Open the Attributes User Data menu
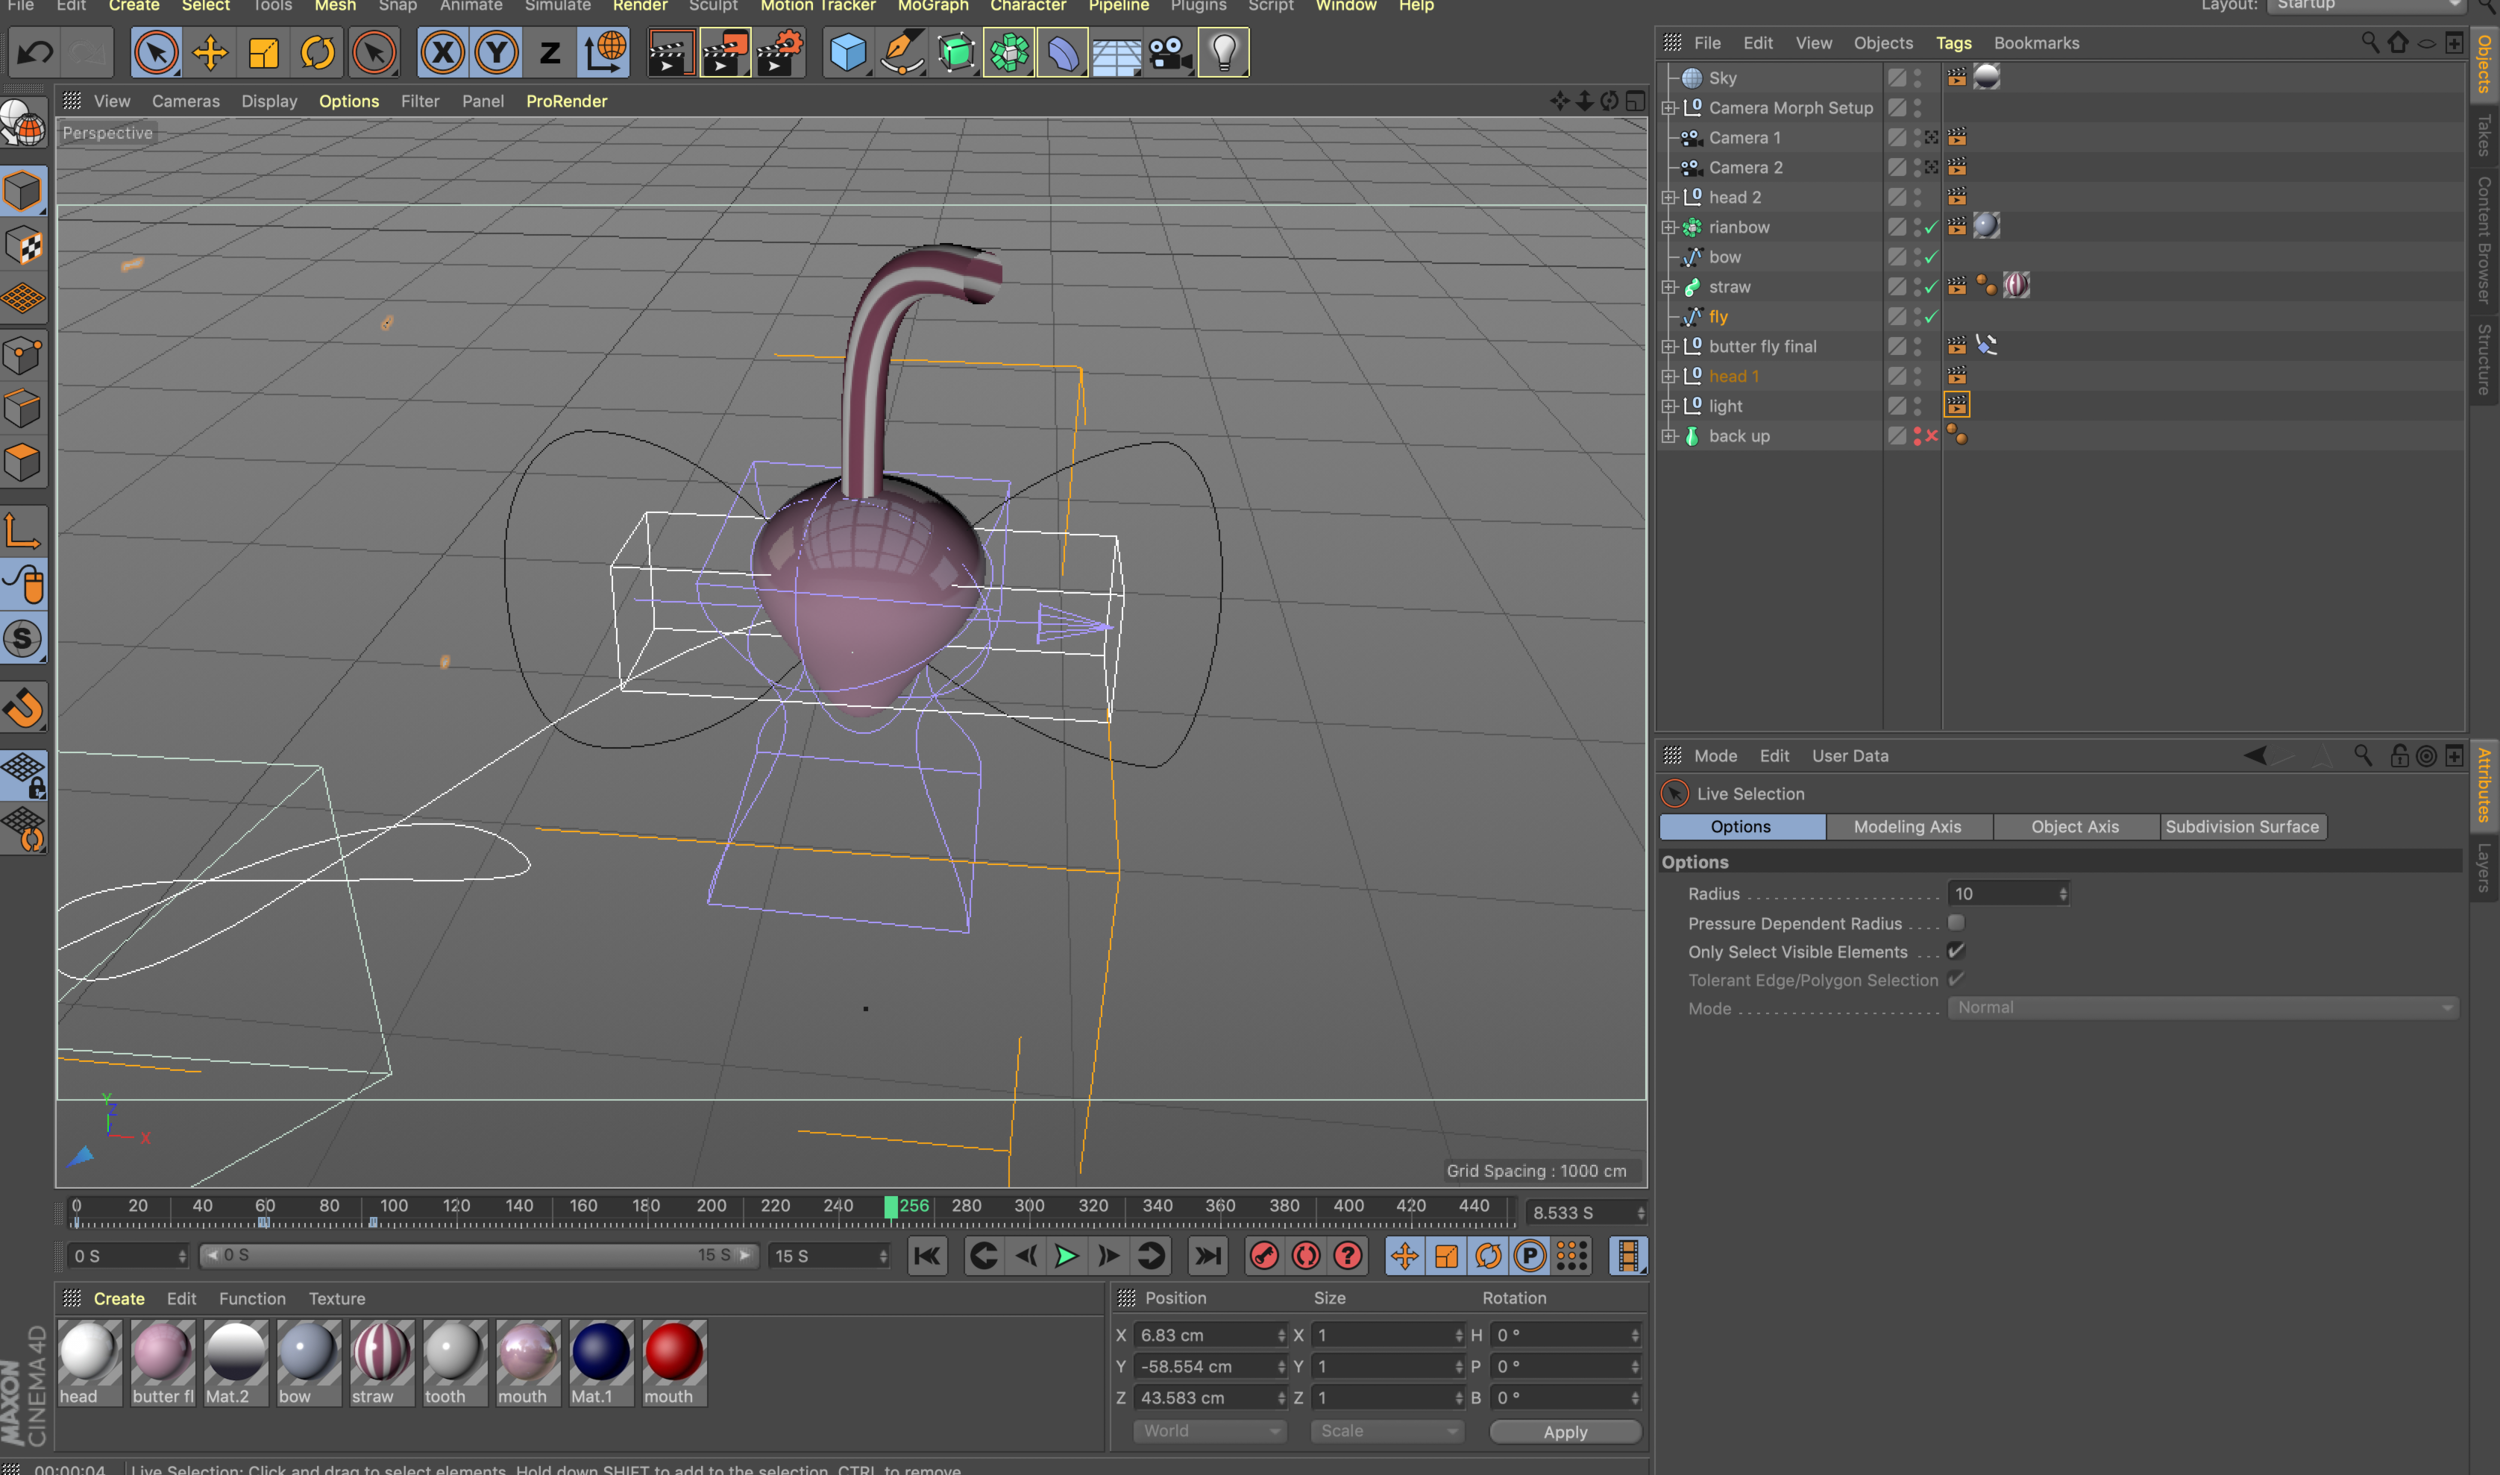2500x1475 pixels. pyautogui.click(x=1850, y=756)
